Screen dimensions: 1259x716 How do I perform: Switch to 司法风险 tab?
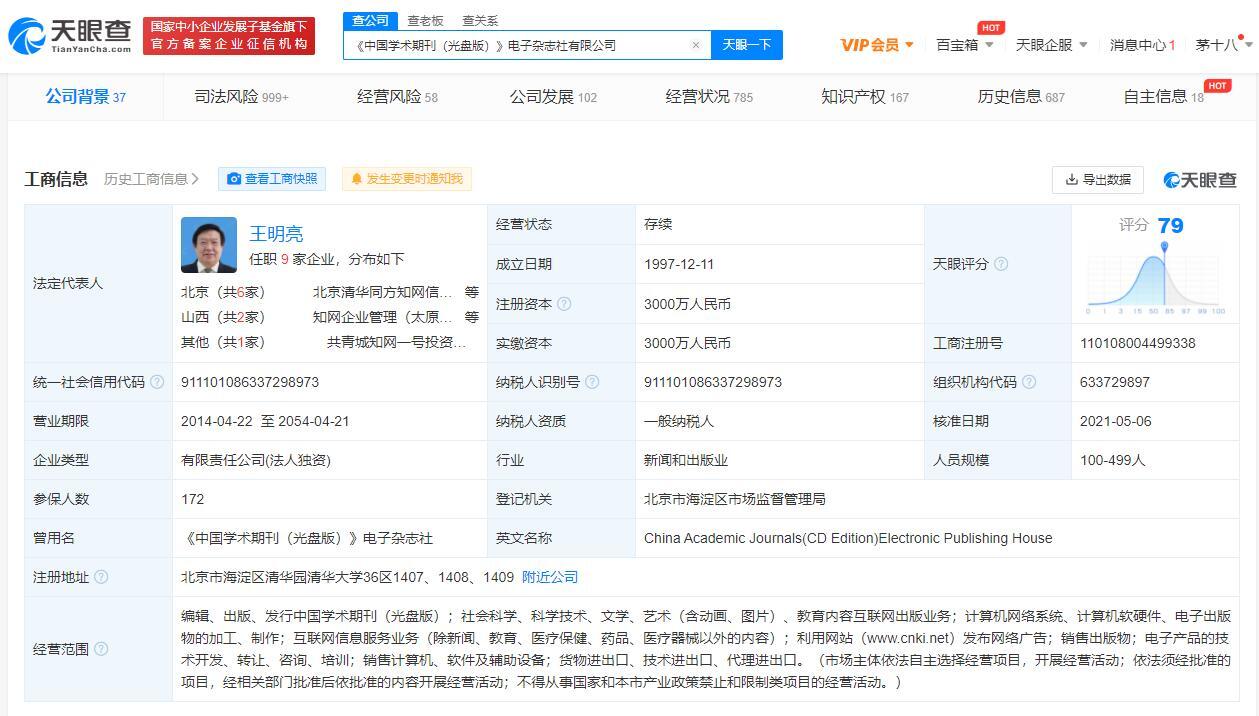pyautogui.click(x=241, y=97)
